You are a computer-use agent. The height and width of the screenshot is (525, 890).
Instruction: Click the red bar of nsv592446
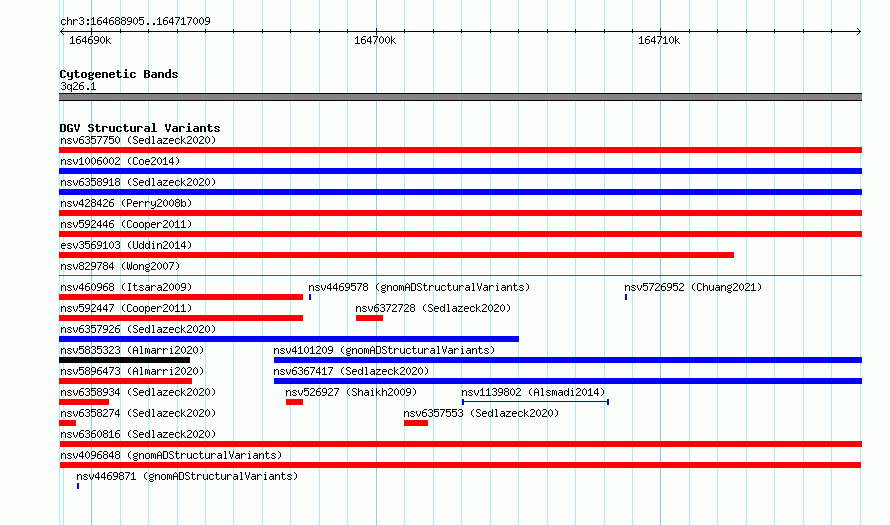460,234
